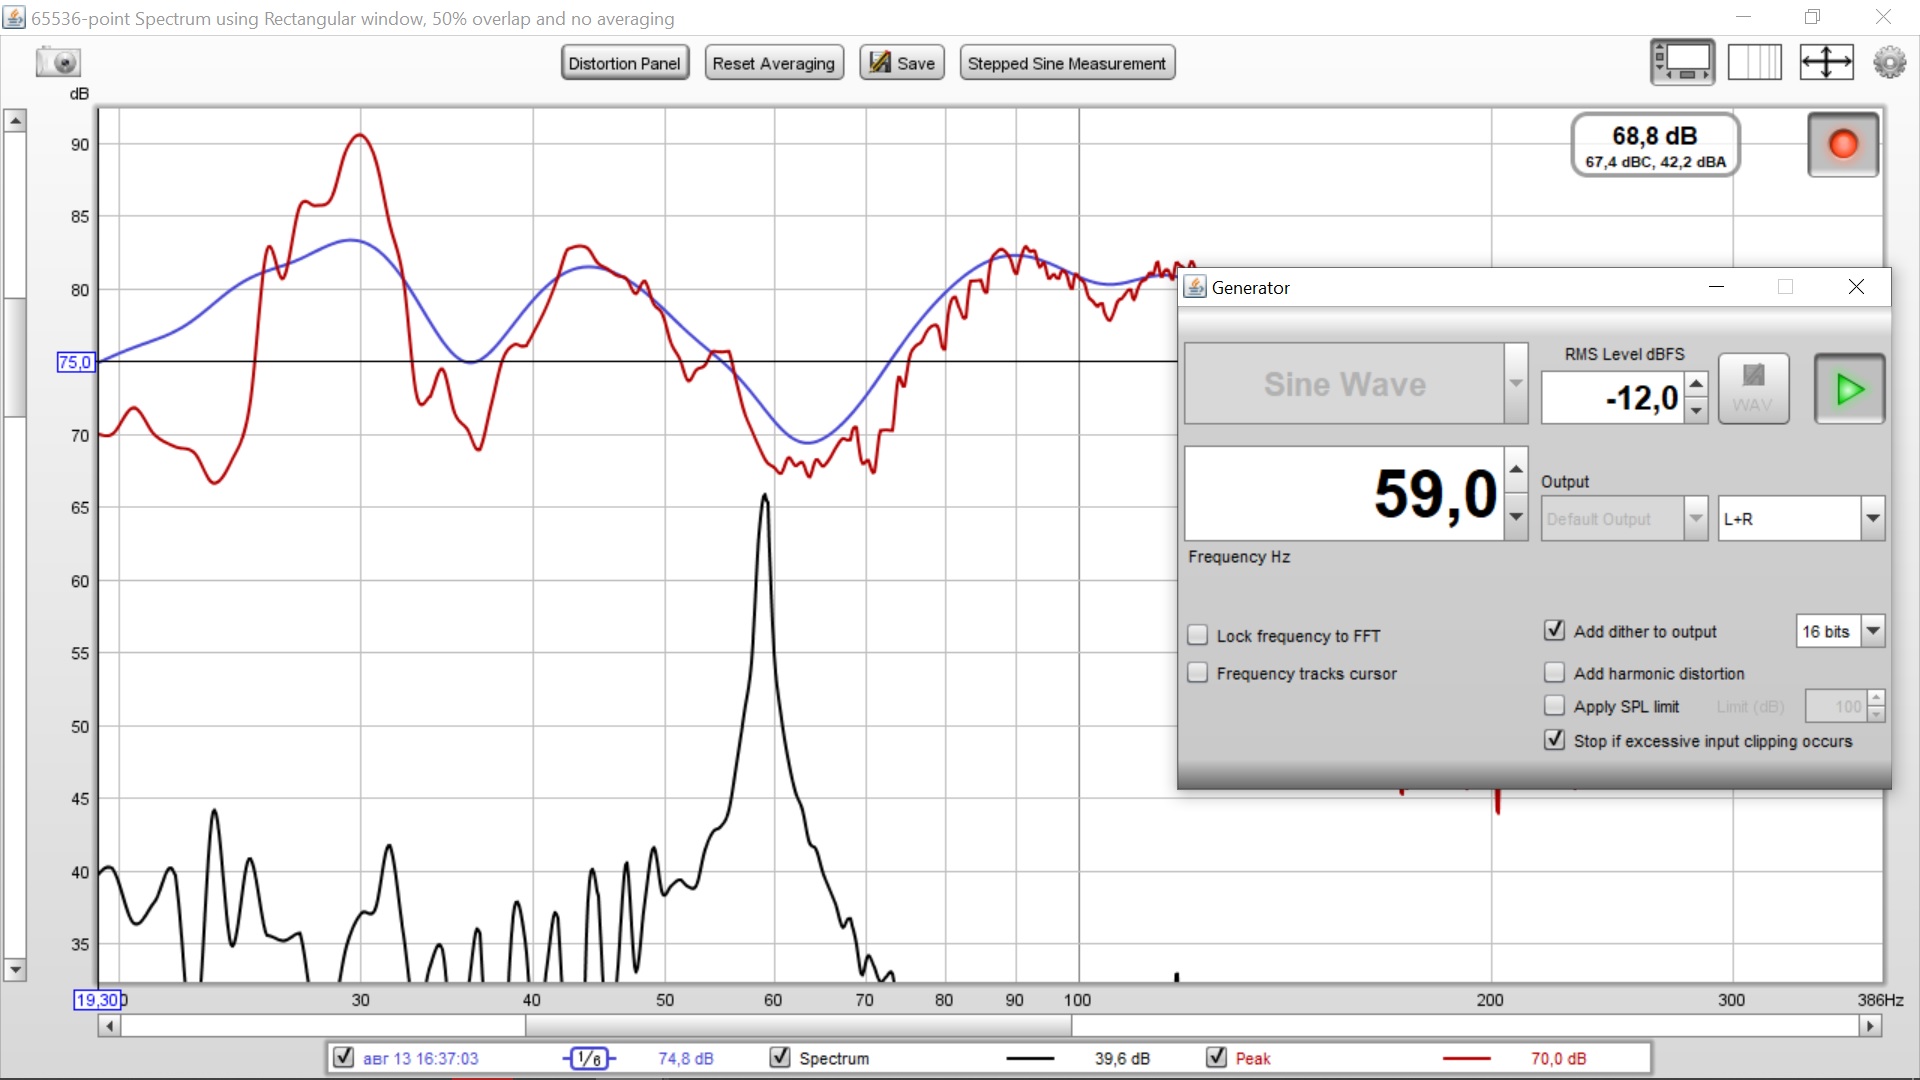Screen dimensions: 1920x1080
Task: Click Reset Averaging button
Action: [773, 63]
